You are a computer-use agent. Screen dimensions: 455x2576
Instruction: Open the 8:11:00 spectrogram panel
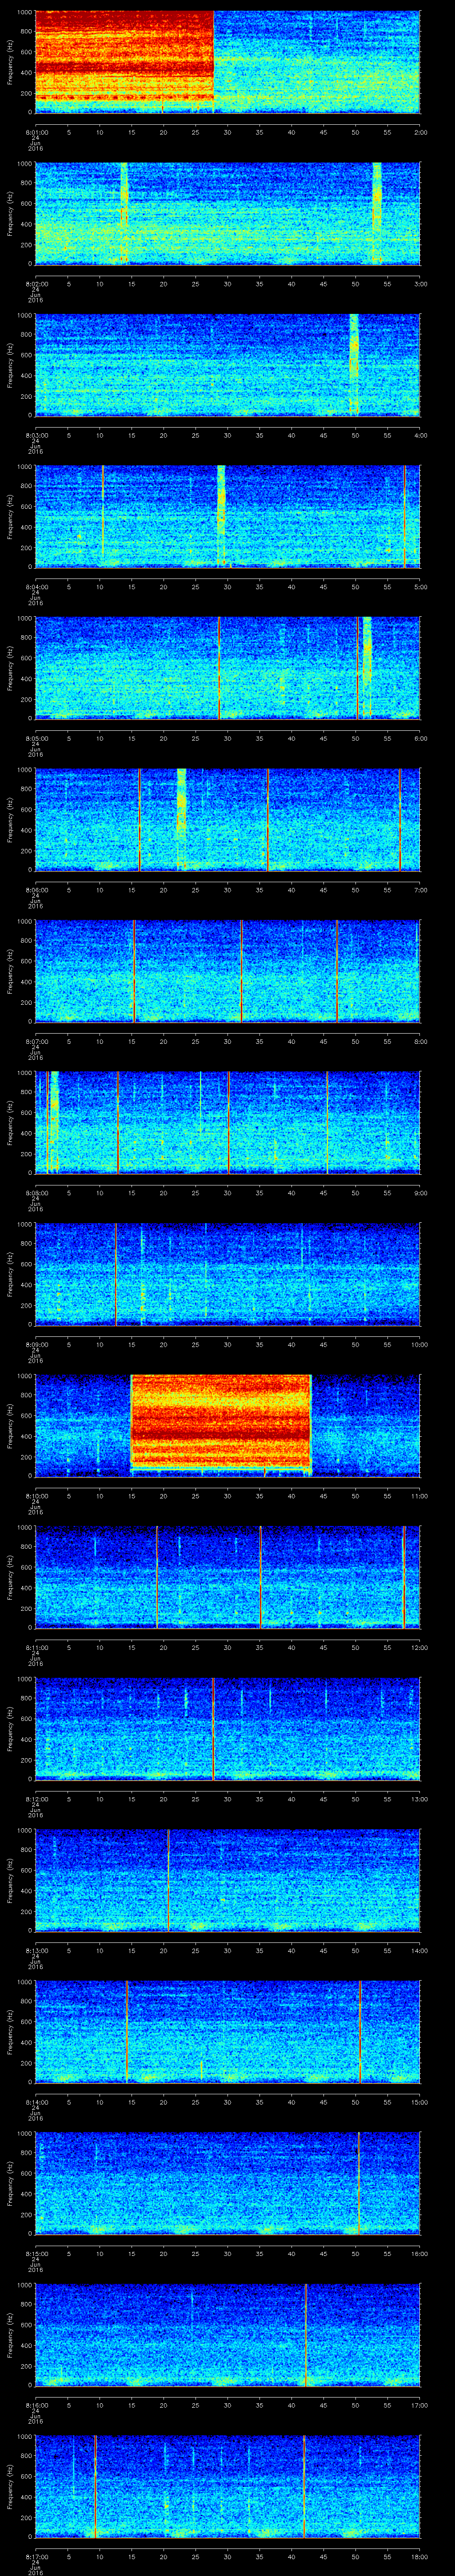point(228,1577)
